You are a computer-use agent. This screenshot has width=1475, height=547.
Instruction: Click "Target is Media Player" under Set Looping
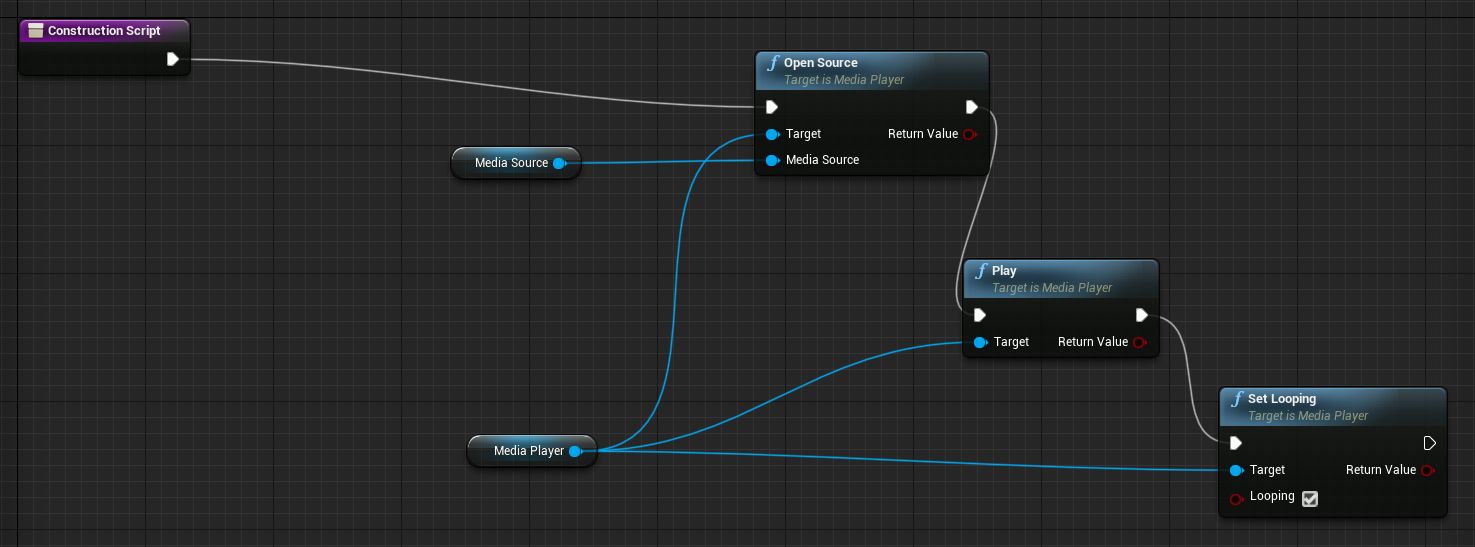point(1308,416)
